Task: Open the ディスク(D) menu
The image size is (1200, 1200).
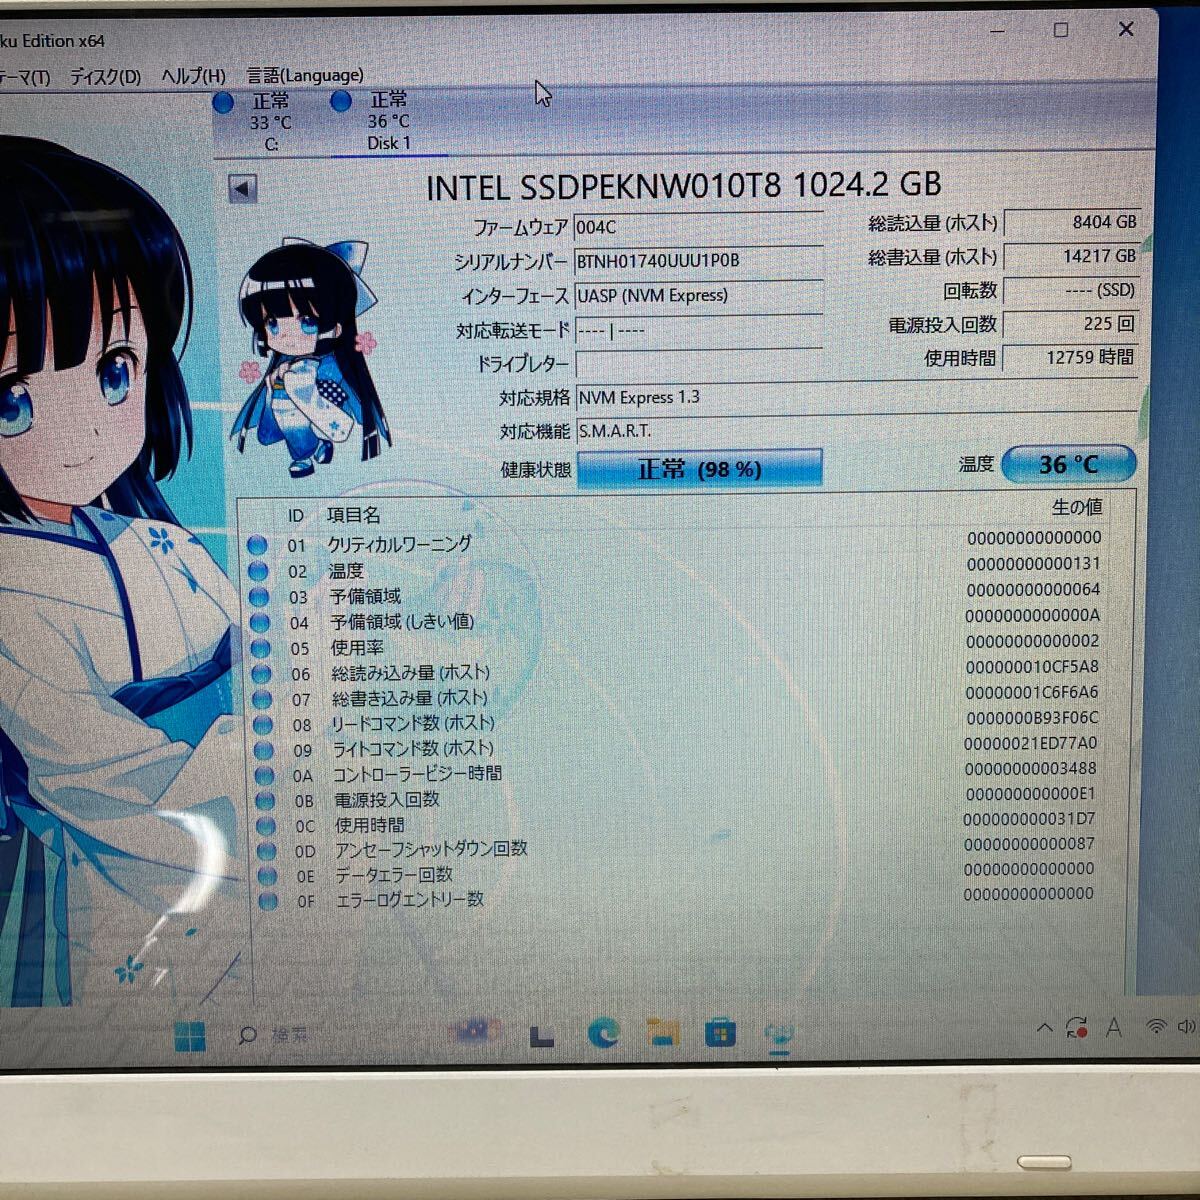Action: tap(105, 76)
